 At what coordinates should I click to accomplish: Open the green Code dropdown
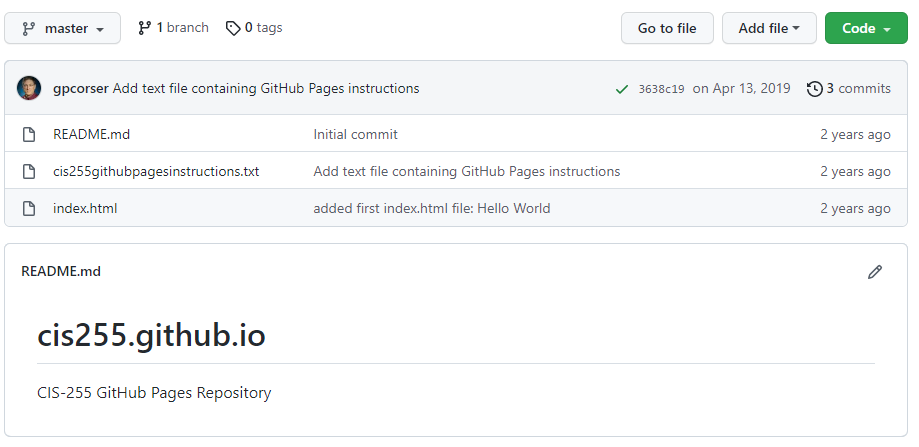click(x=865, y=28)
